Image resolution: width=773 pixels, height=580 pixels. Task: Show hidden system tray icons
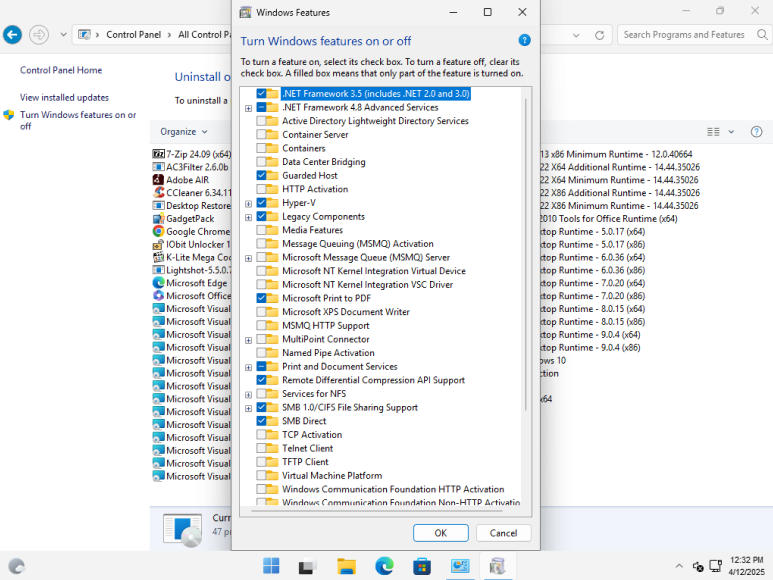(679, 566)
